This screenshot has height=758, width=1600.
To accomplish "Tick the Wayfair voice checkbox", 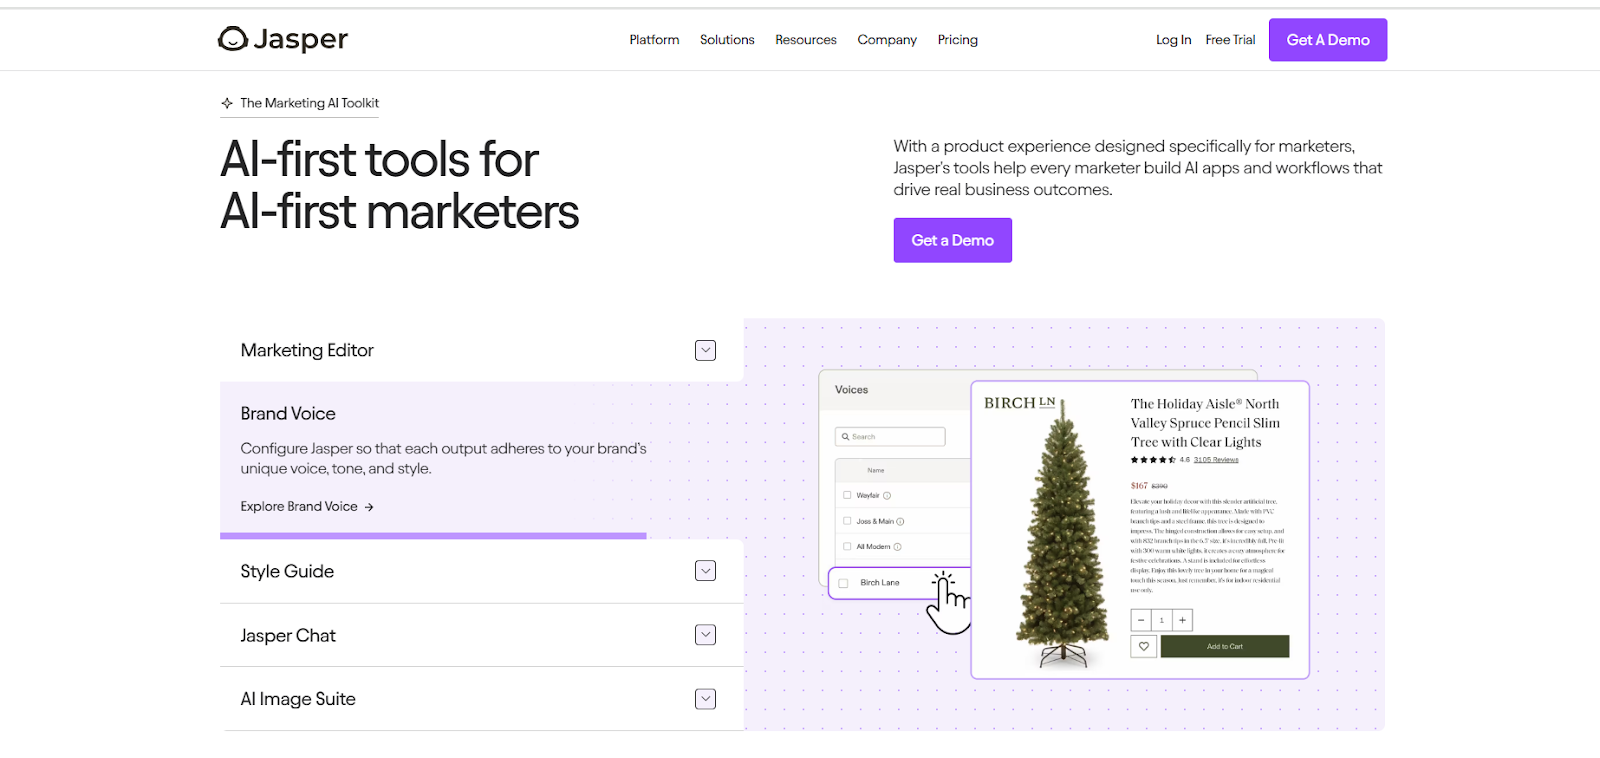I will [x=847, y=495].
